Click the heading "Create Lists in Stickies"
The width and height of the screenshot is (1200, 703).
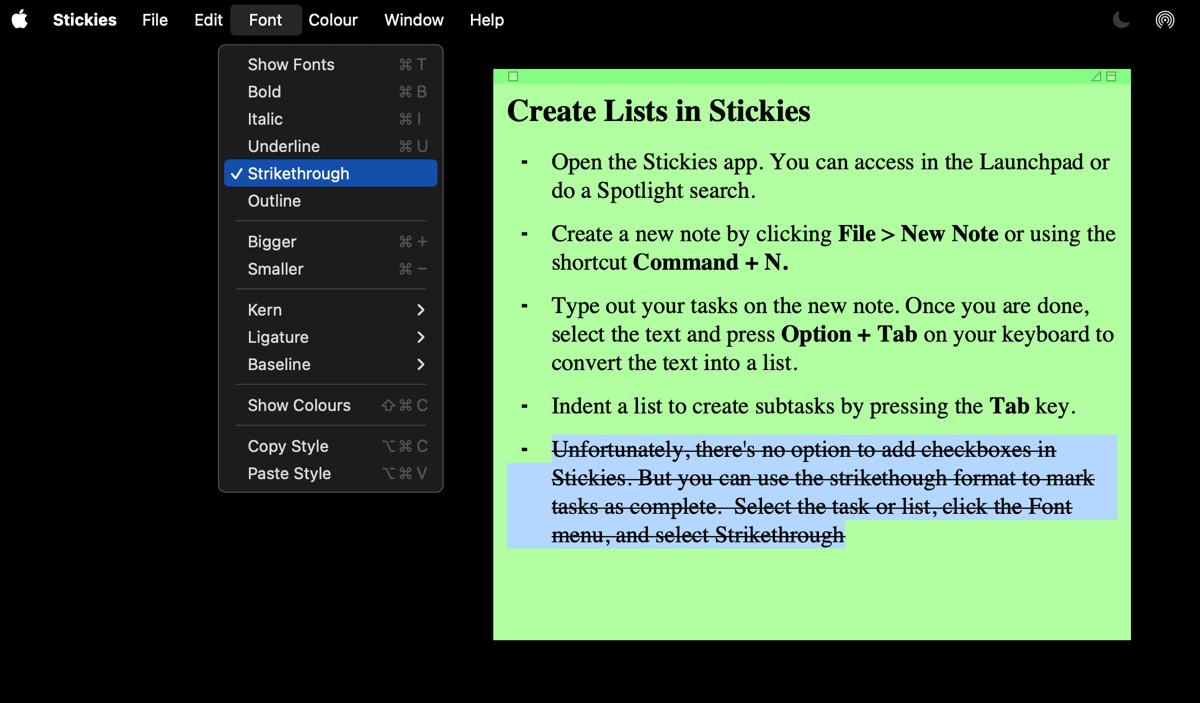[x=658, y=111]
